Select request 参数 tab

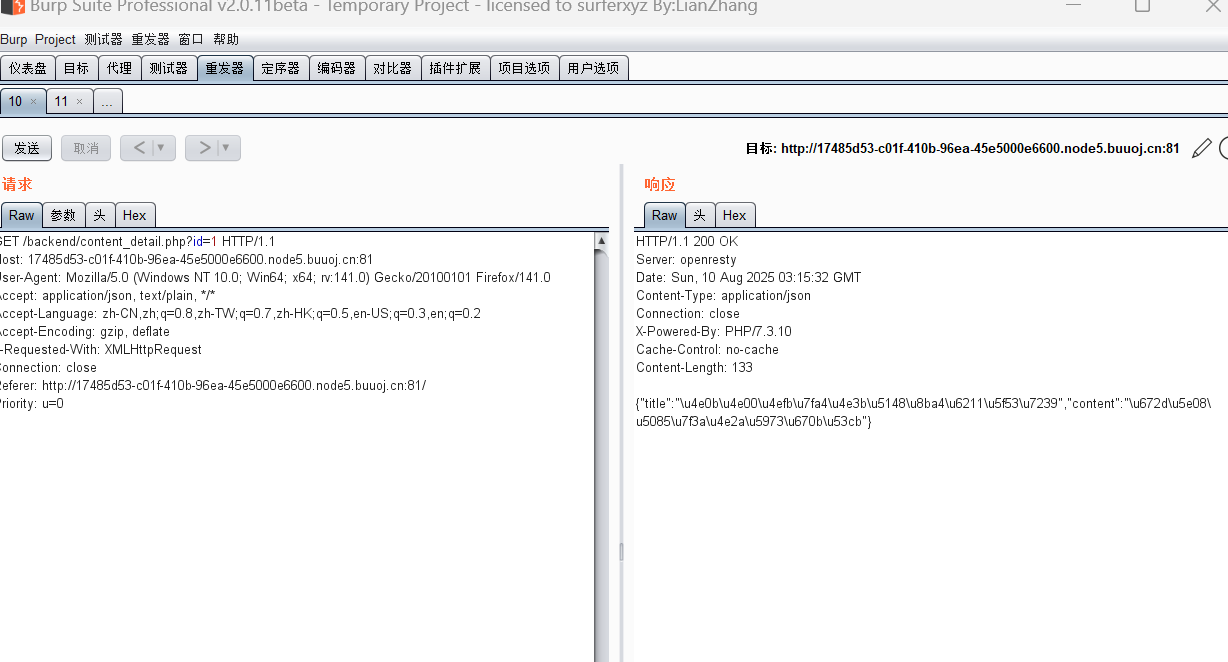(63, 215)
